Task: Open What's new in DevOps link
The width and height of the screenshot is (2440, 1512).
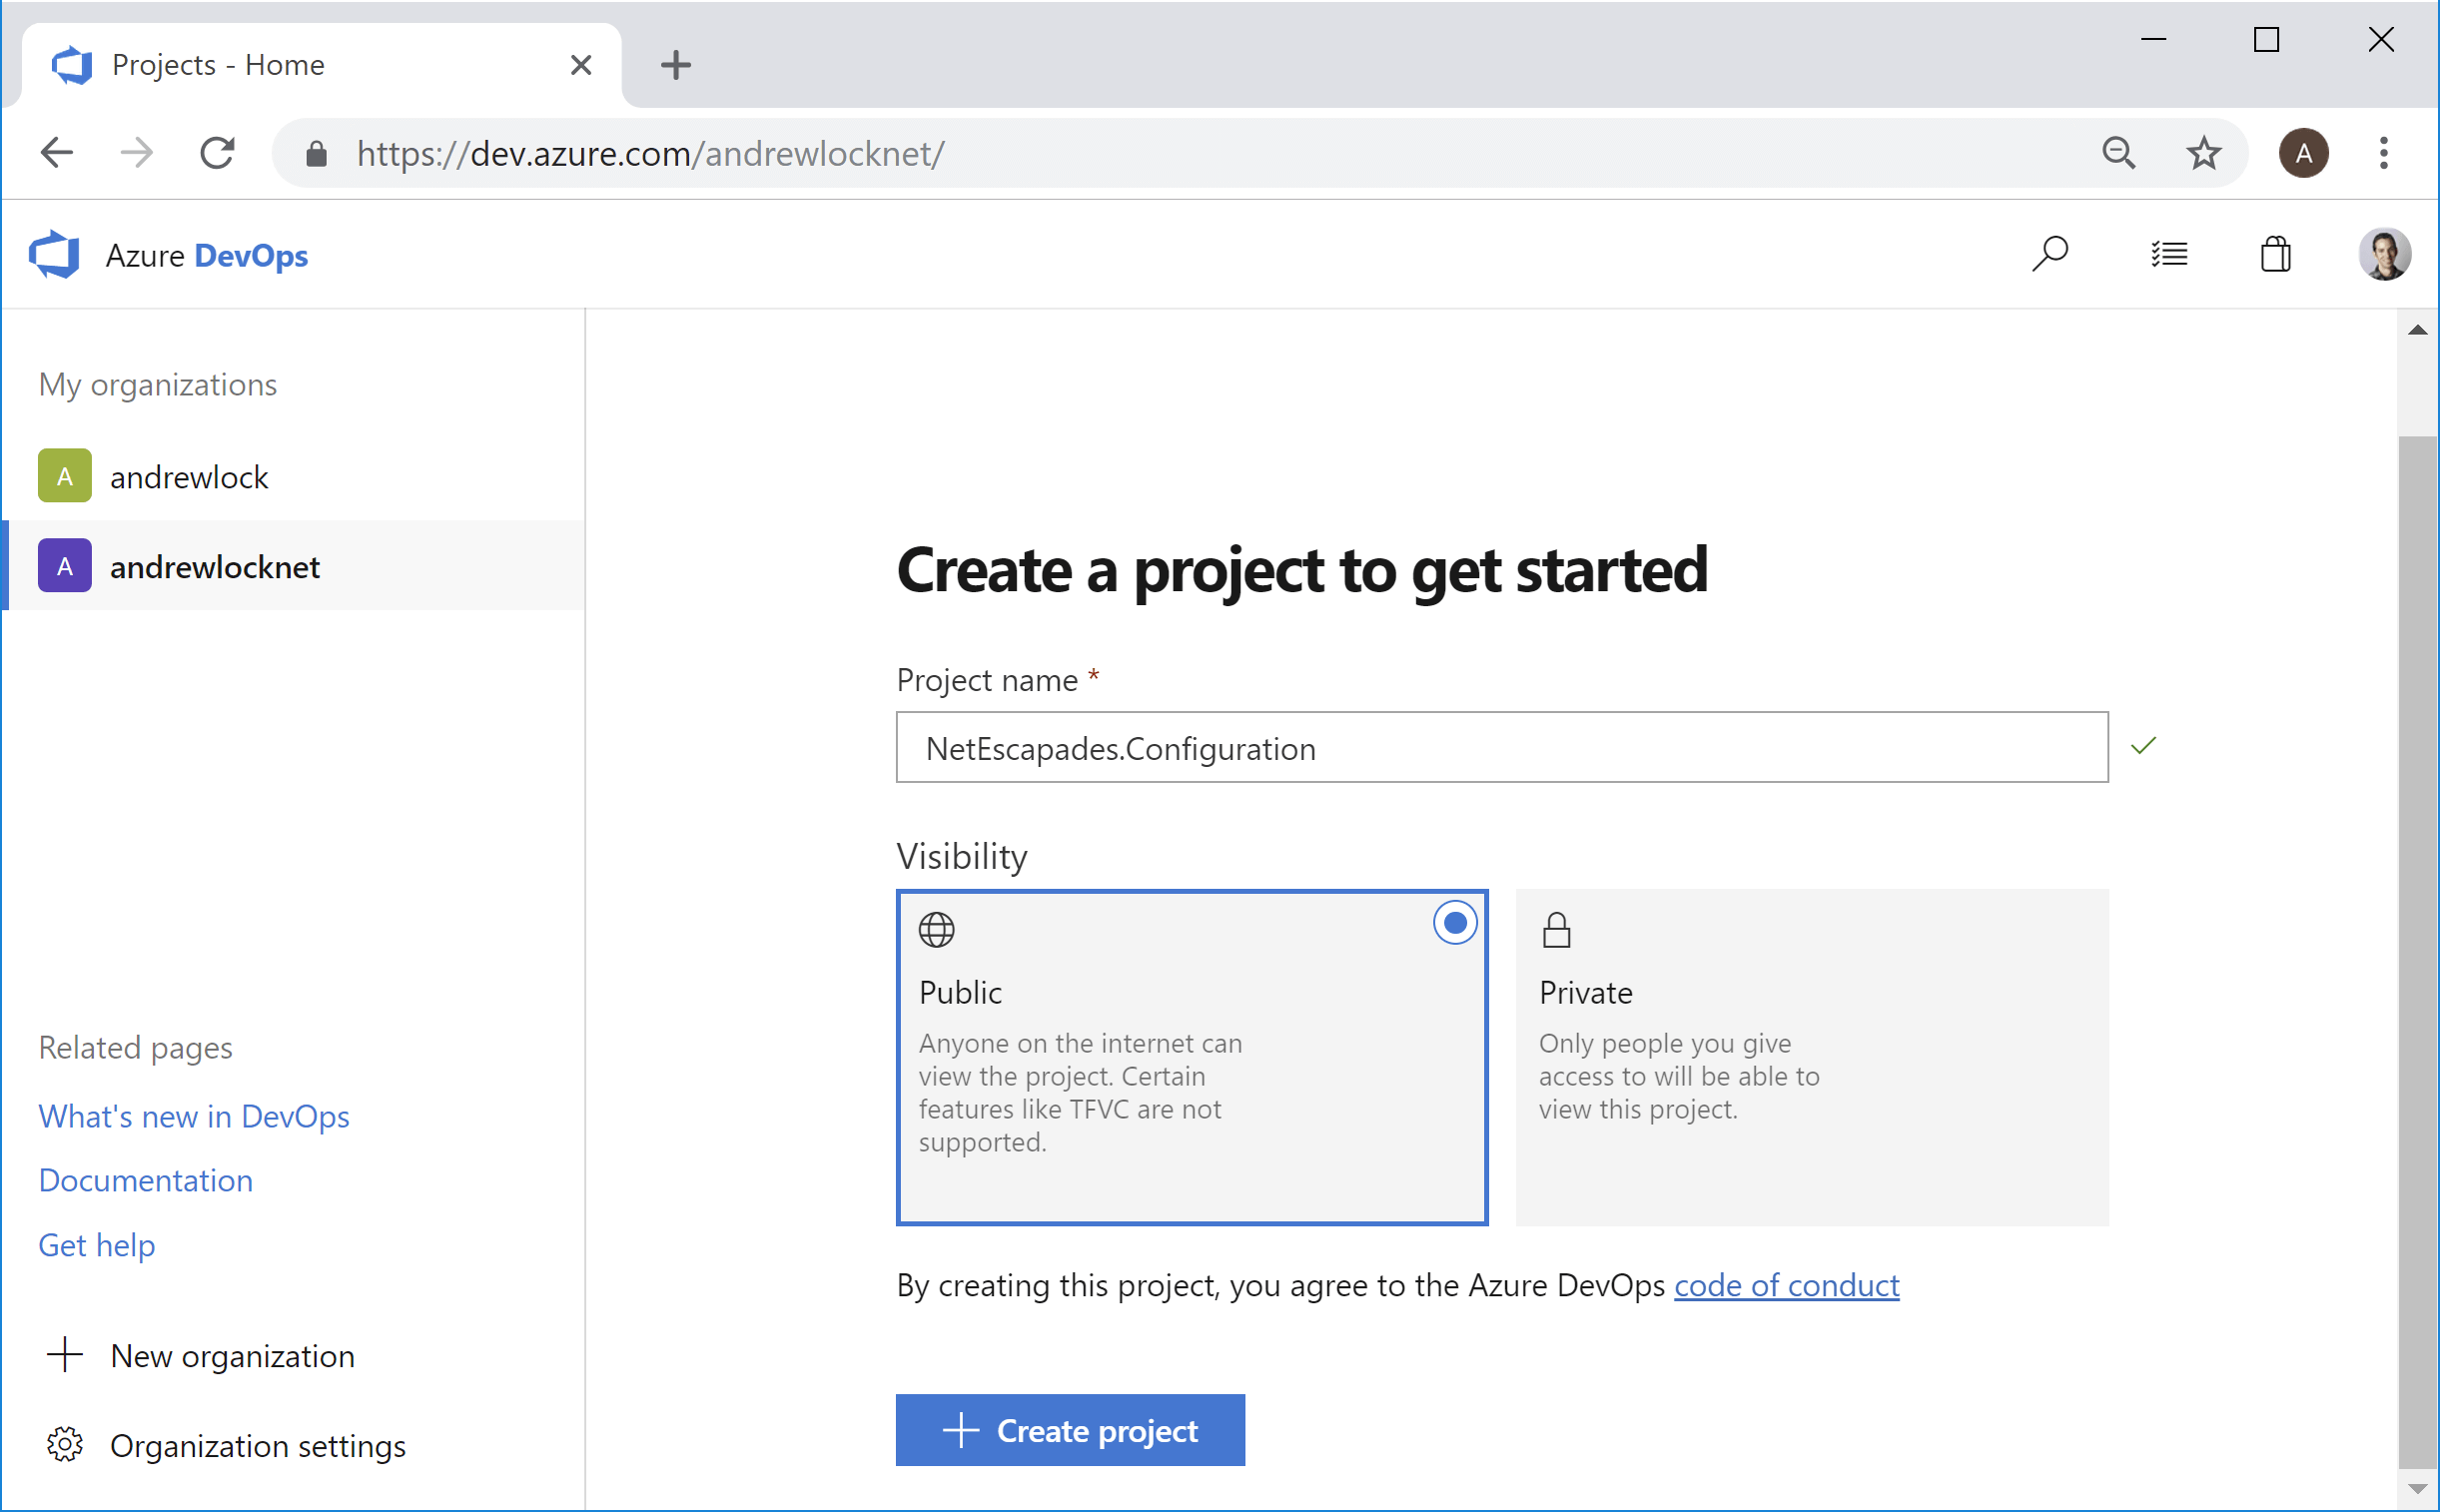Action: coord(194,1116)
